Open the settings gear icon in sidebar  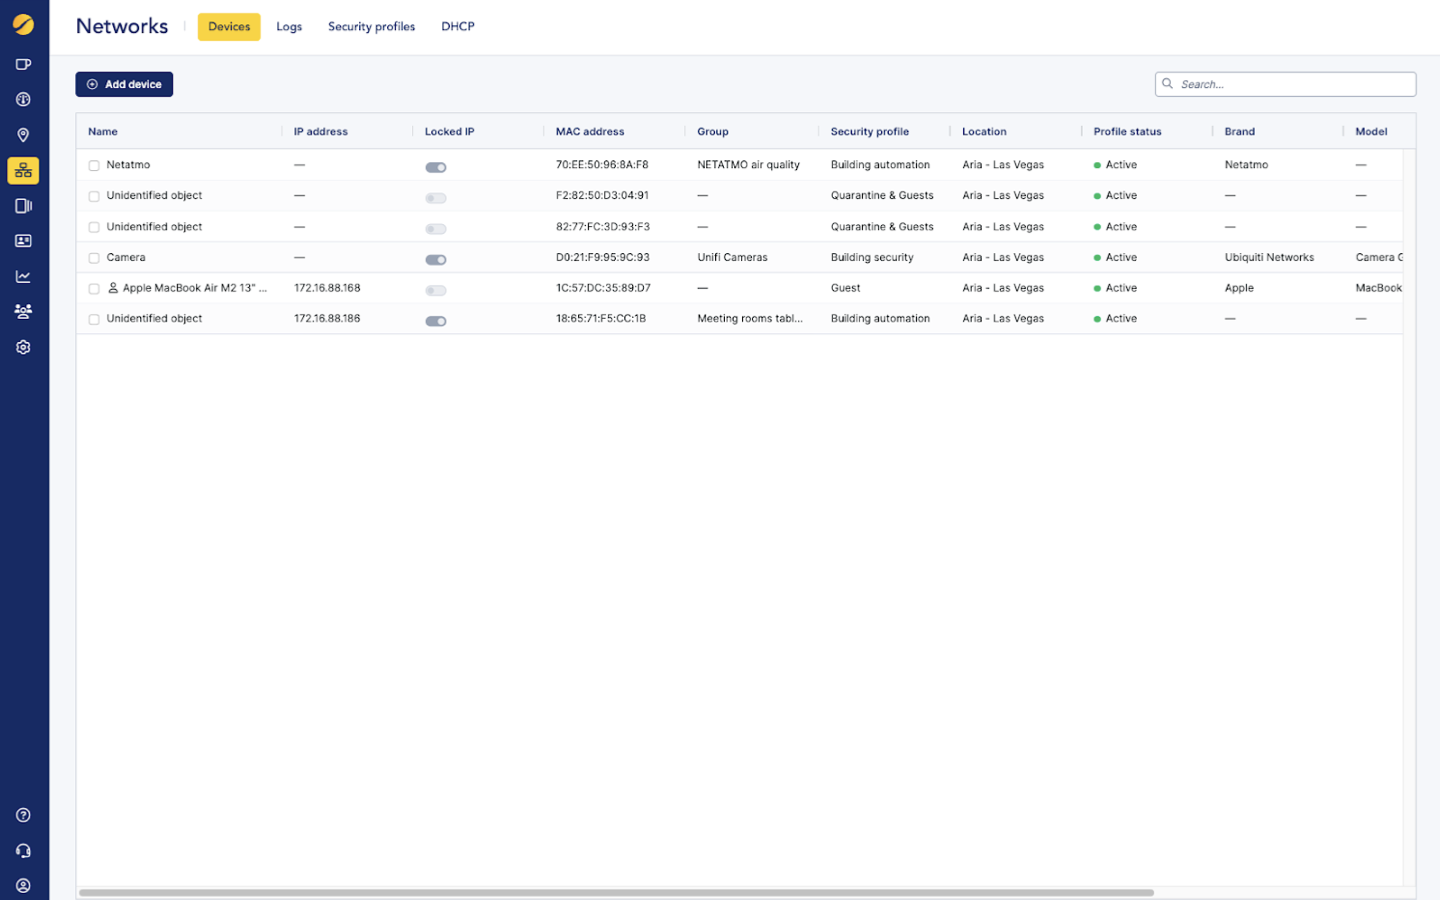23,347
